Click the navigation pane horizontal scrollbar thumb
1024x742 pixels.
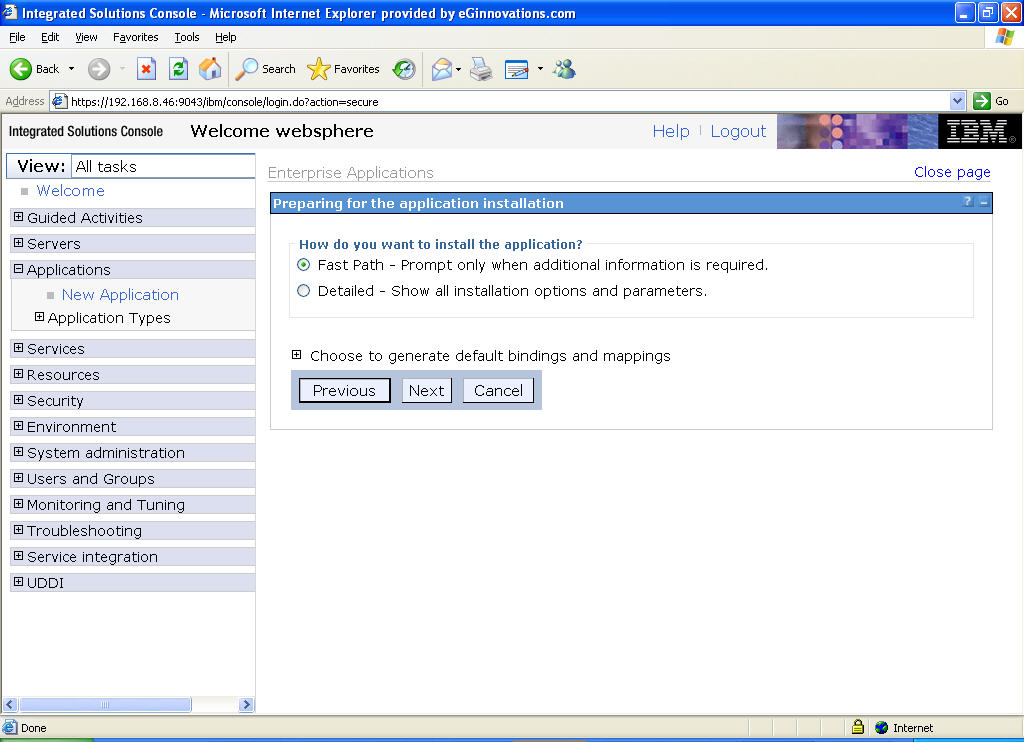[x=105, y=704]
